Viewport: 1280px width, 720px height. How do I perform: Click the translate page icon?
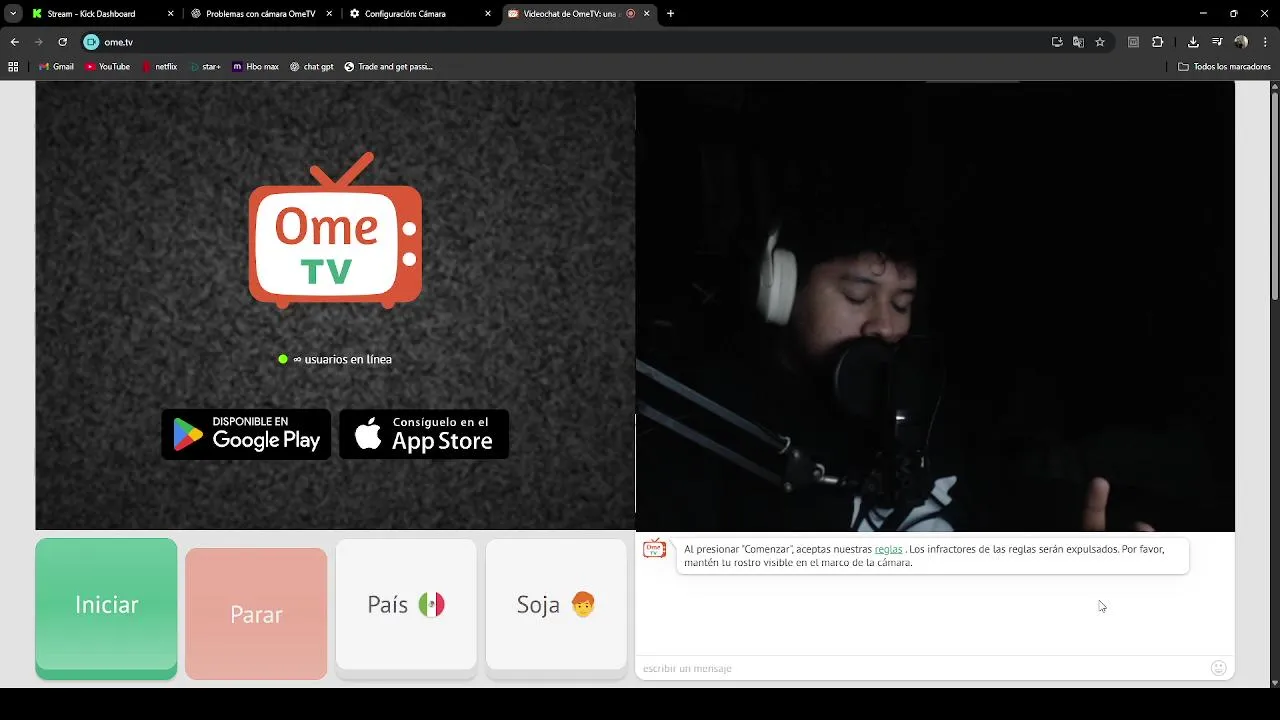tap(1078, 42)
